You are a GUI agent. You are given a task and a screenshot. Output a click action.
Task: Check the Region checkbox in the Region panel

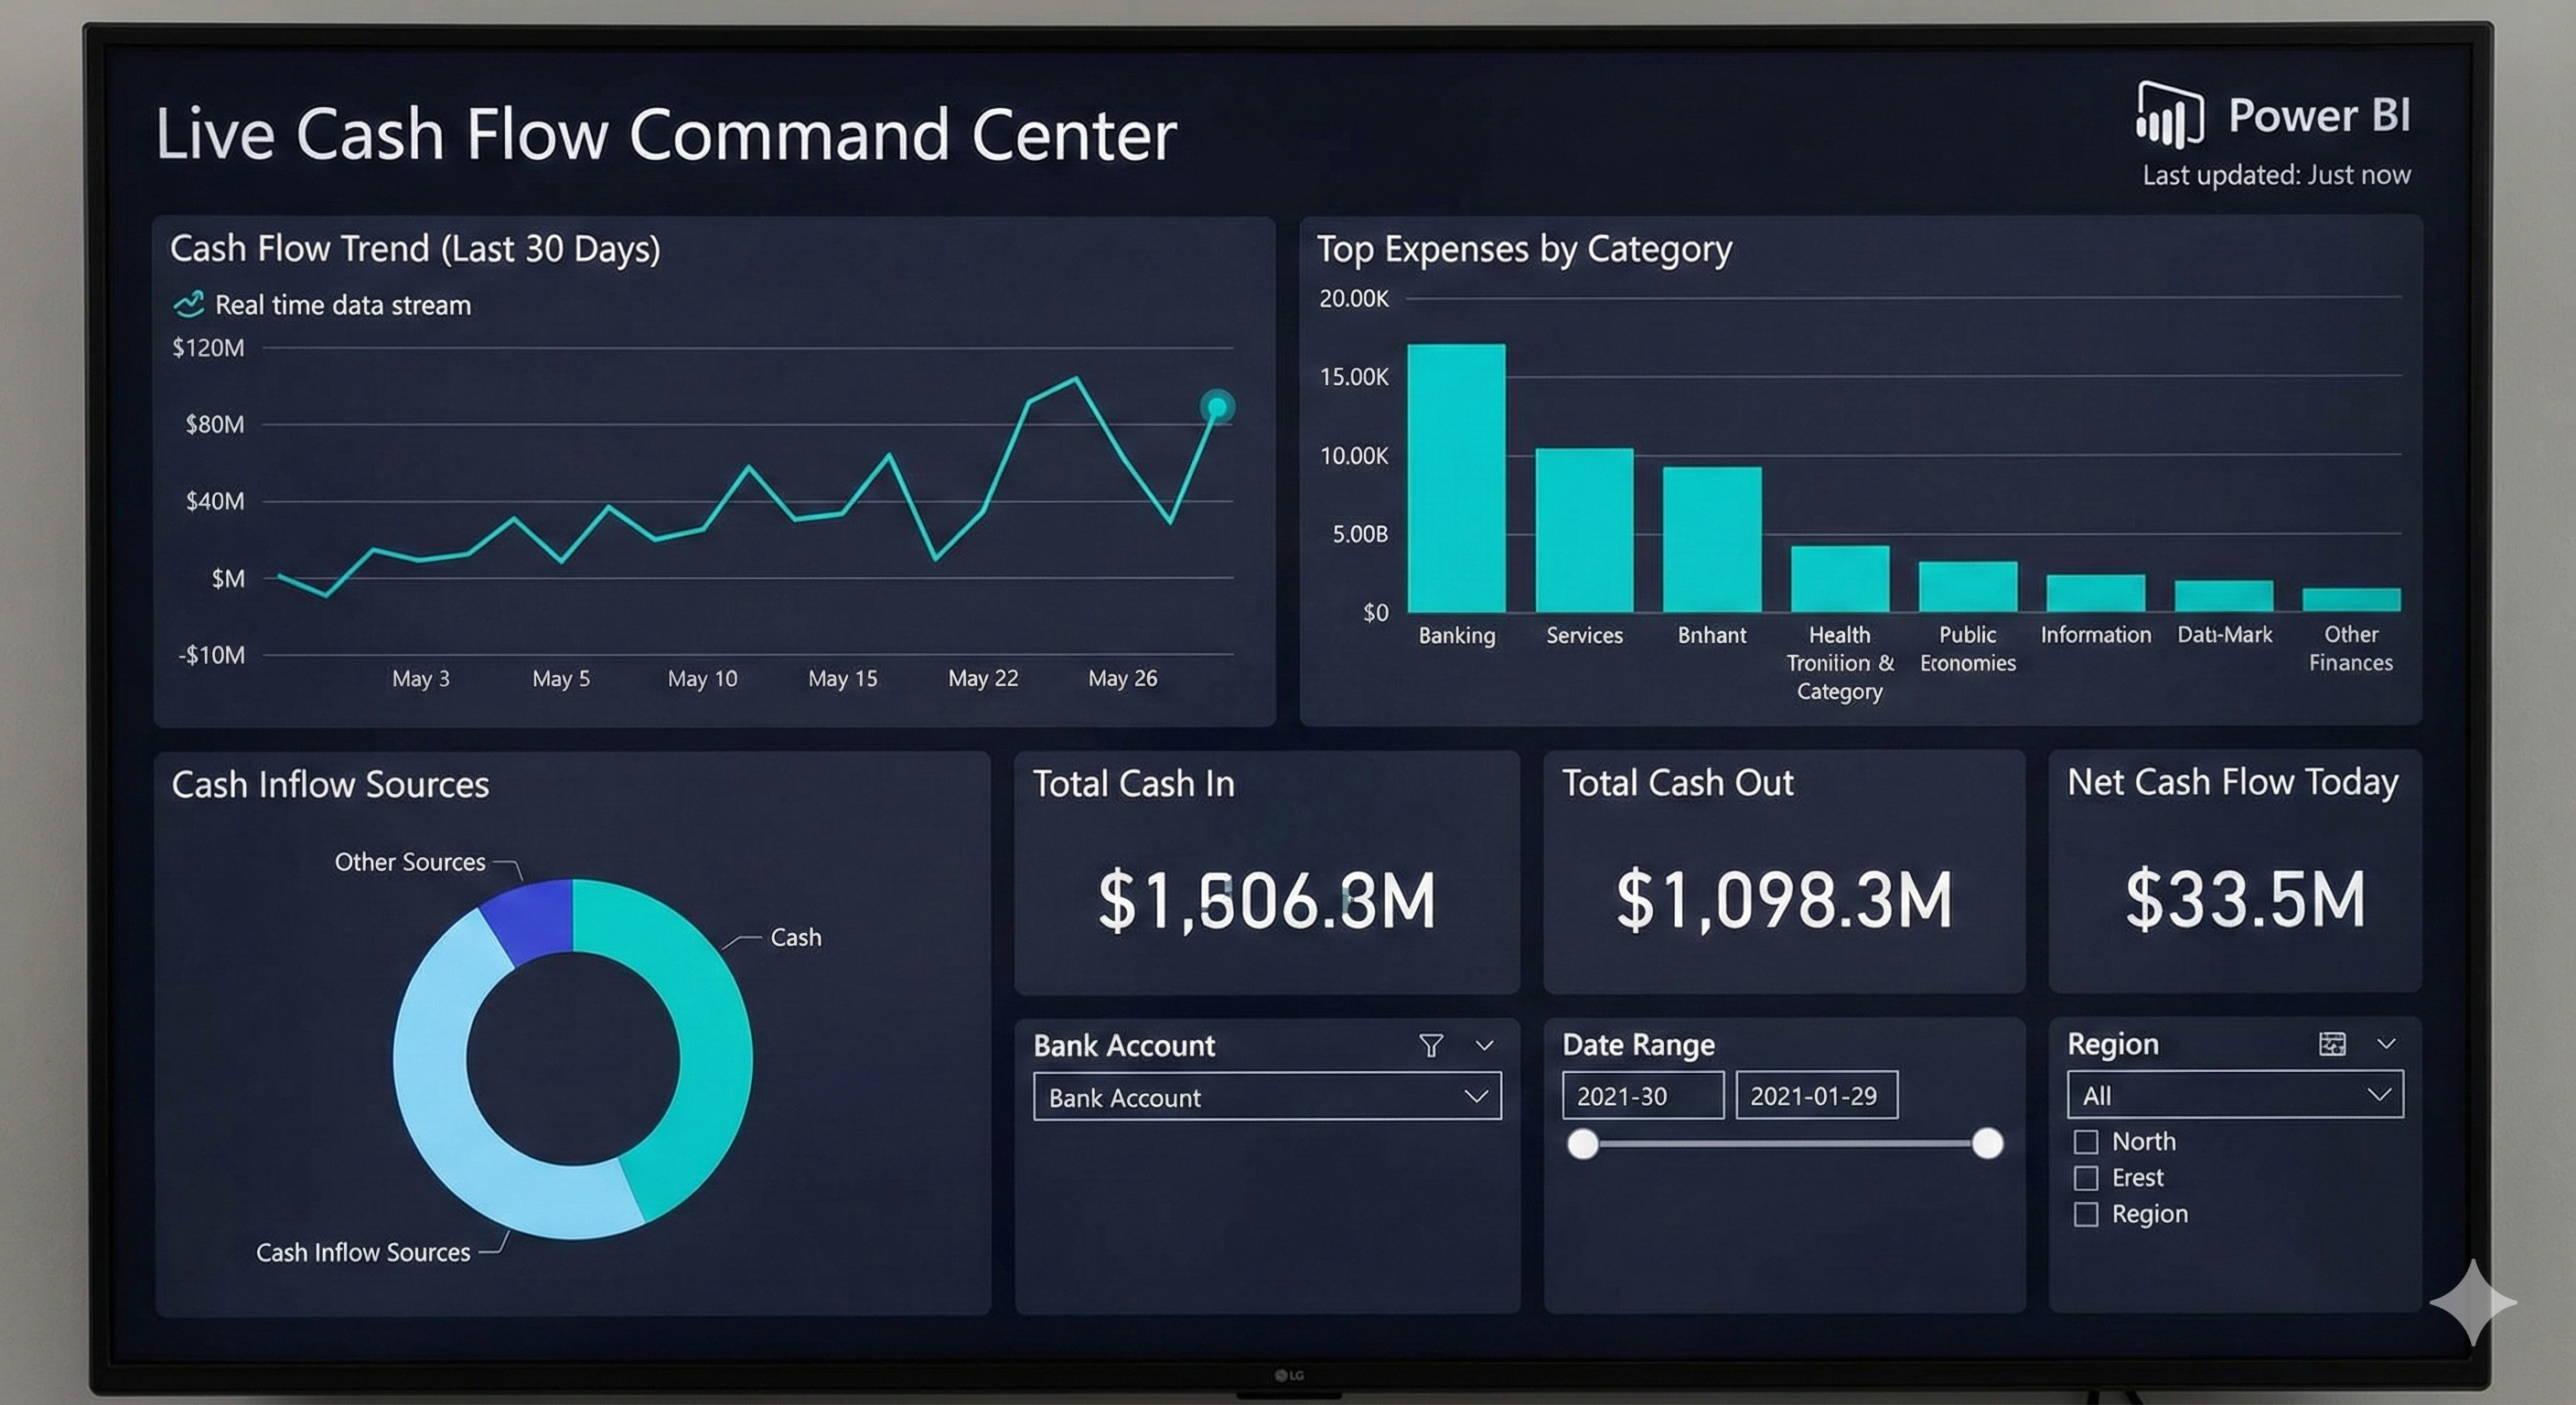coord(2088,1214)
